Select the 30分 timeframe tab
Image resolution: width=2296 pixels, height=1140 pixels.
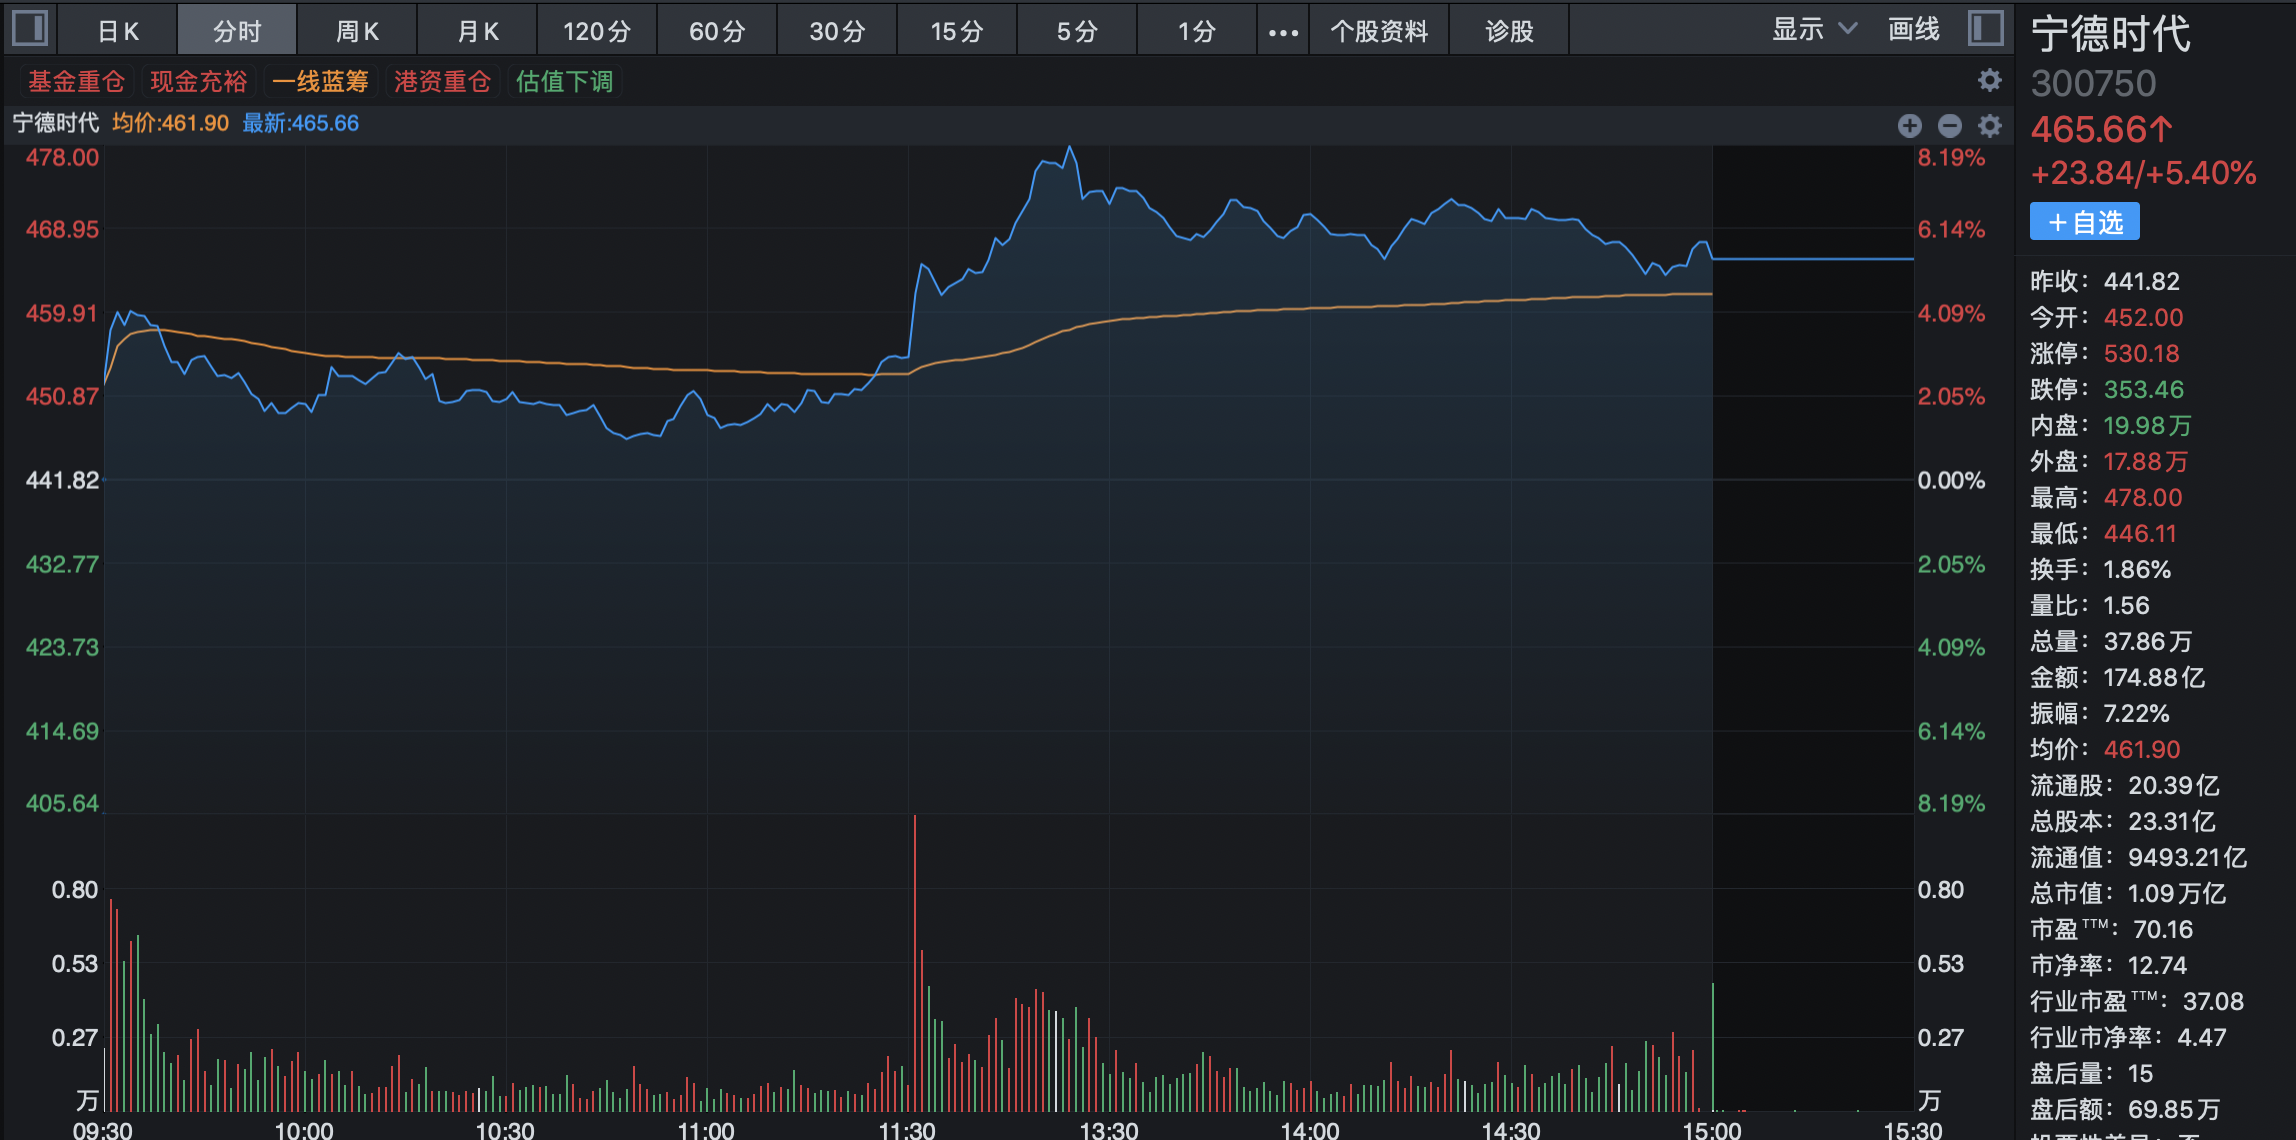click(837, 31)
